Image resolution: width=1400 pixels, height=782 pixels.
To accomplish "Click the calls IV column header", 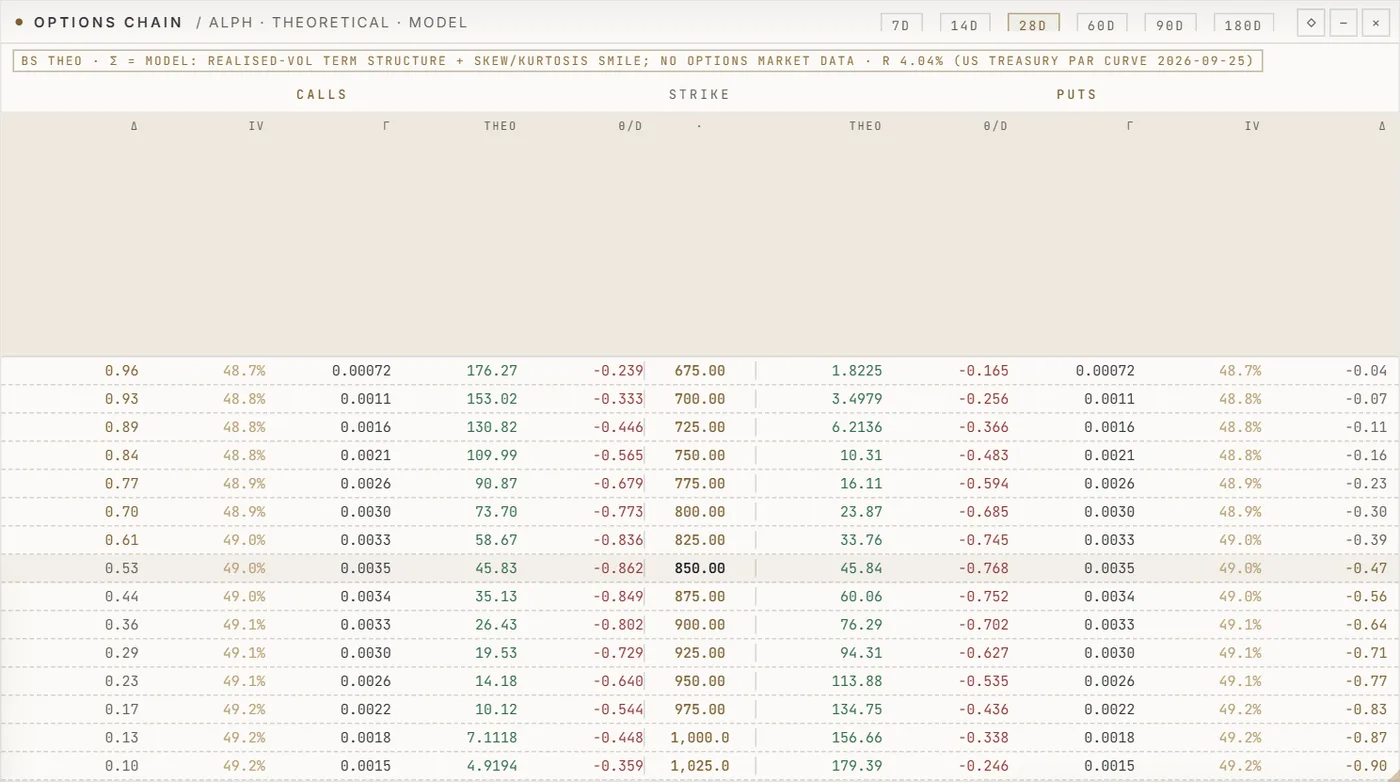I will 256,126.
